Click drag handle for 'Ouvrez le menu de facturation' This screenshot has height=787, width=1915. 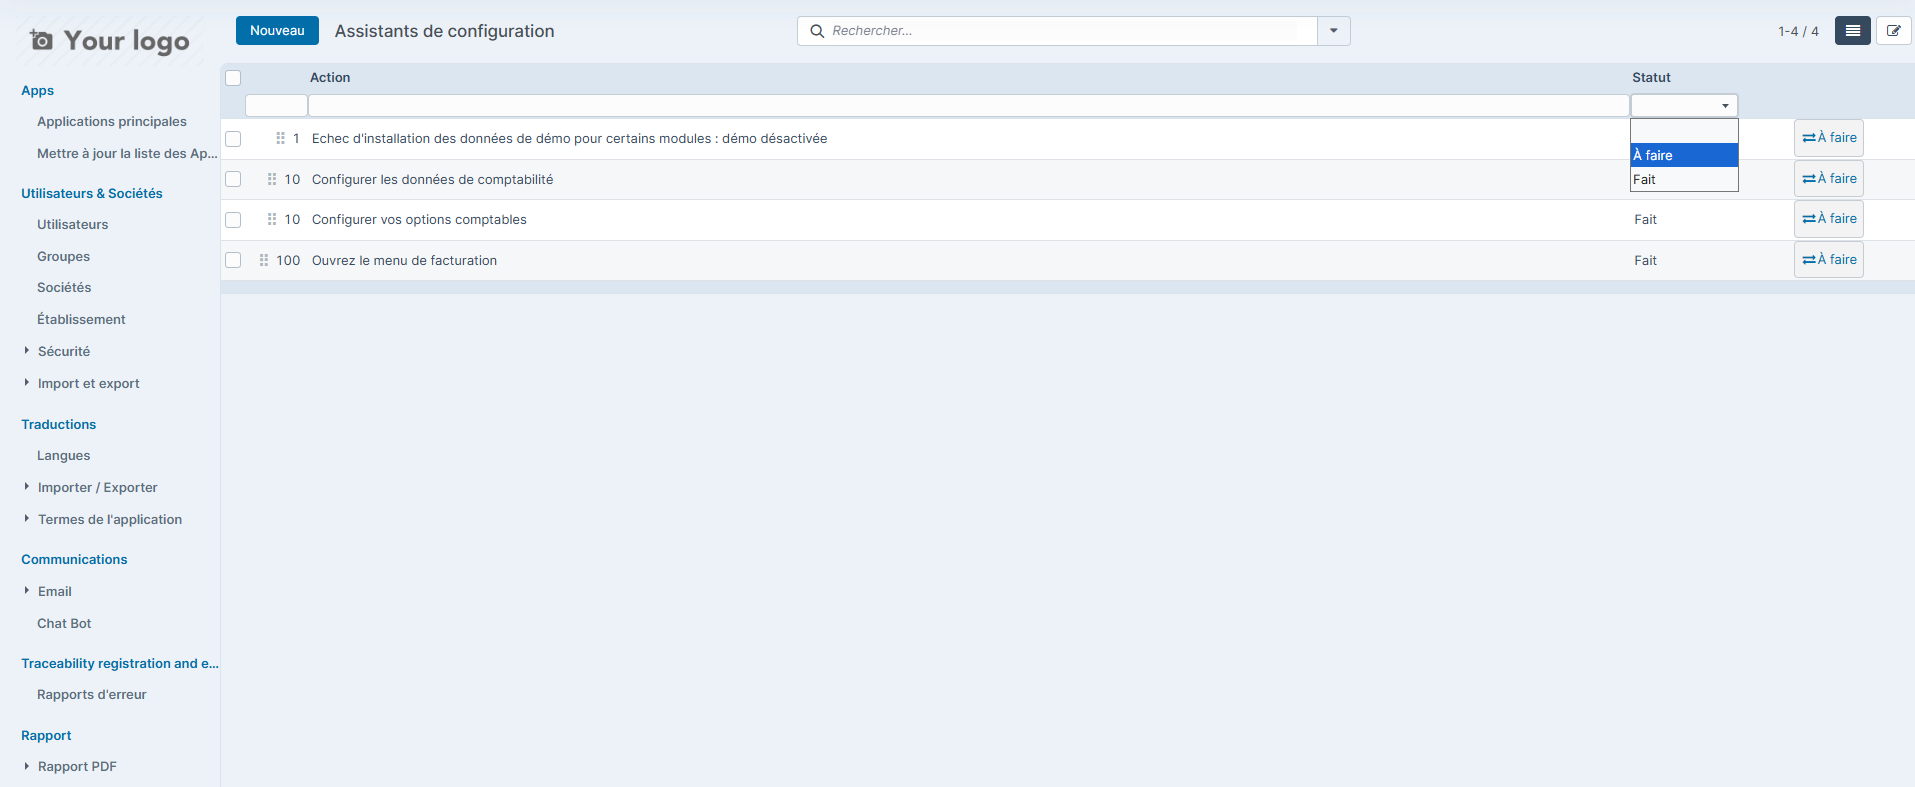click(x=264, y=260)
